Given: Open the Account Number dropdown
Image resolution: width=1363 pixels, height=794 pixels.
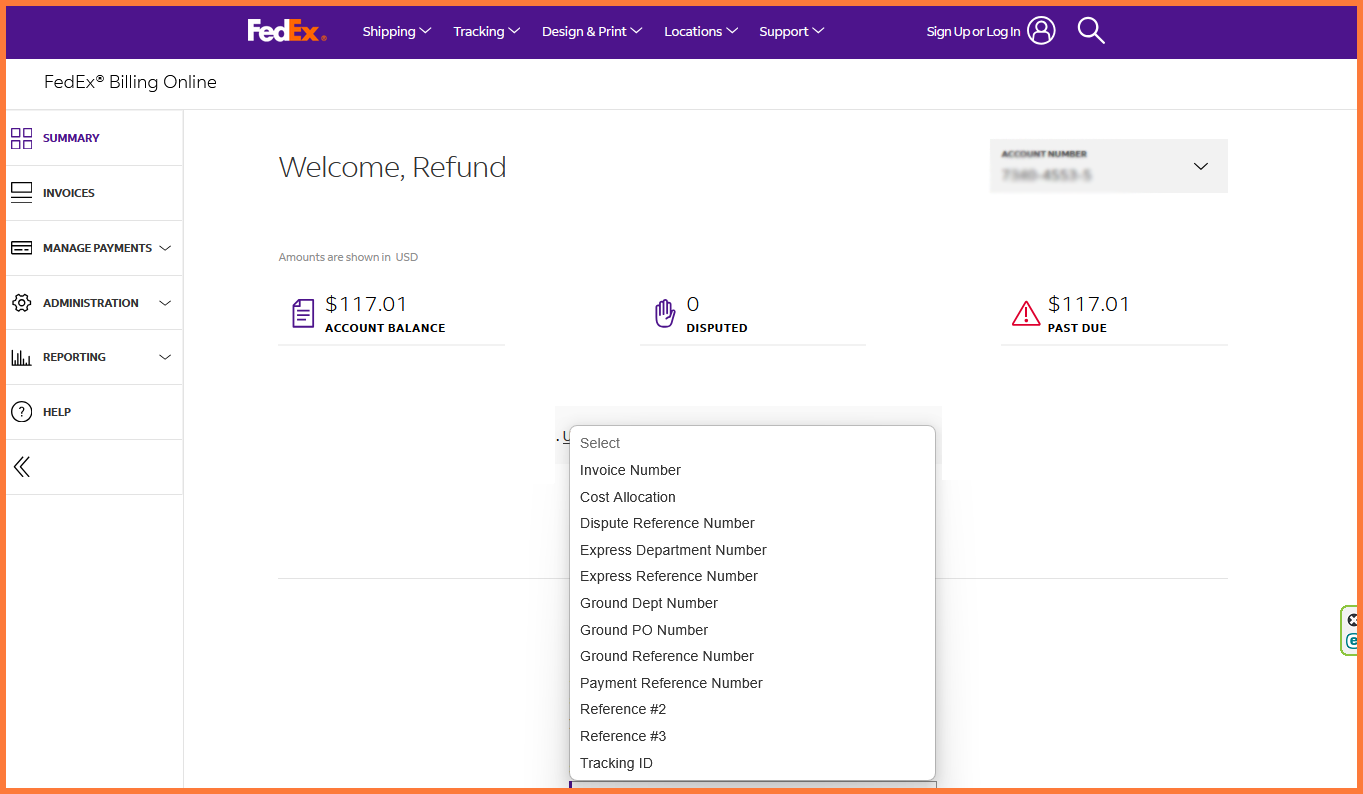Looking at the screenshot, I should click(x=1108, y=166).
